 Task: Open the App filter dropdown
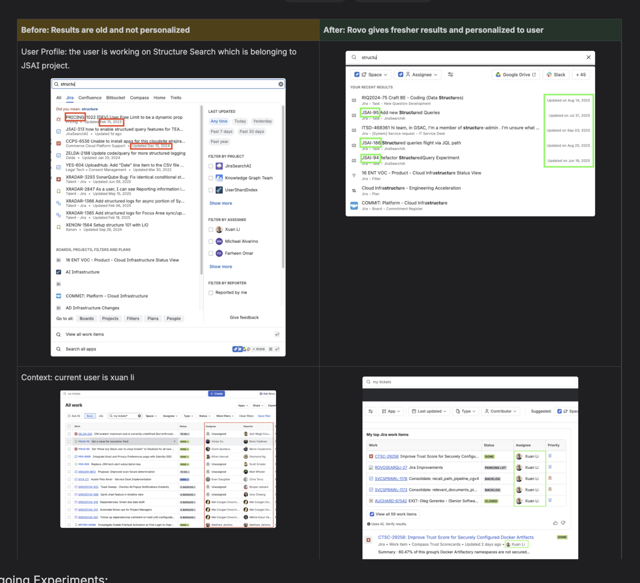391,412
